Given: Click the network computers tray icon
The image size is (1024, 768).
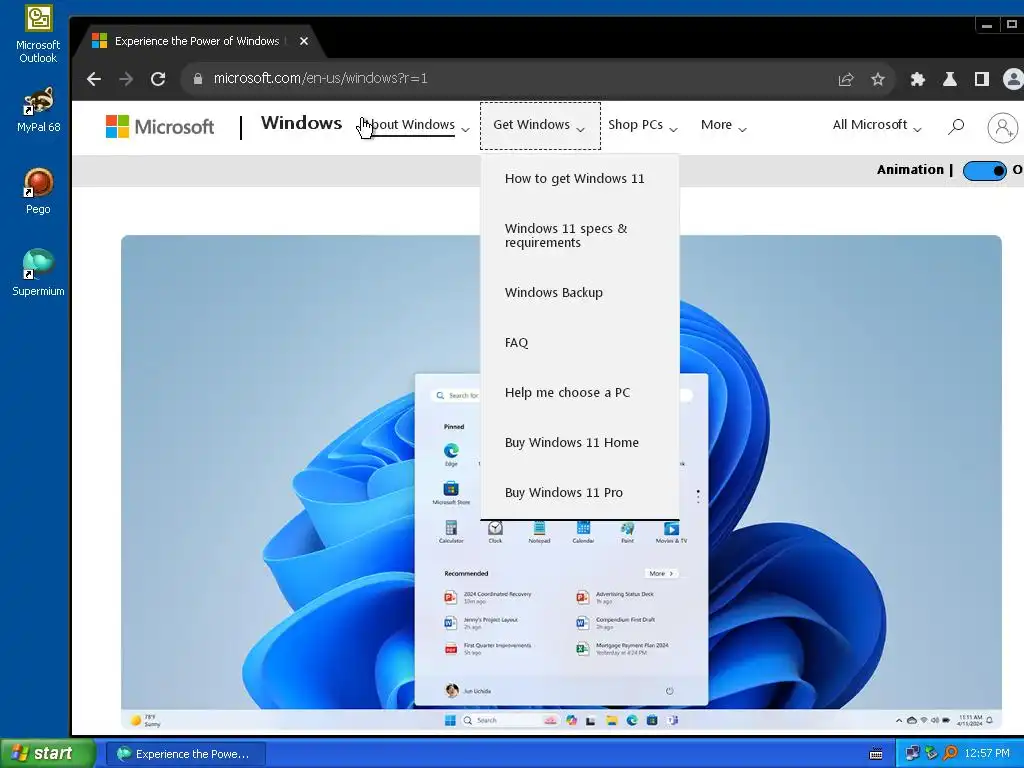Looking at the screenshot, I should [x=912, y=753].
